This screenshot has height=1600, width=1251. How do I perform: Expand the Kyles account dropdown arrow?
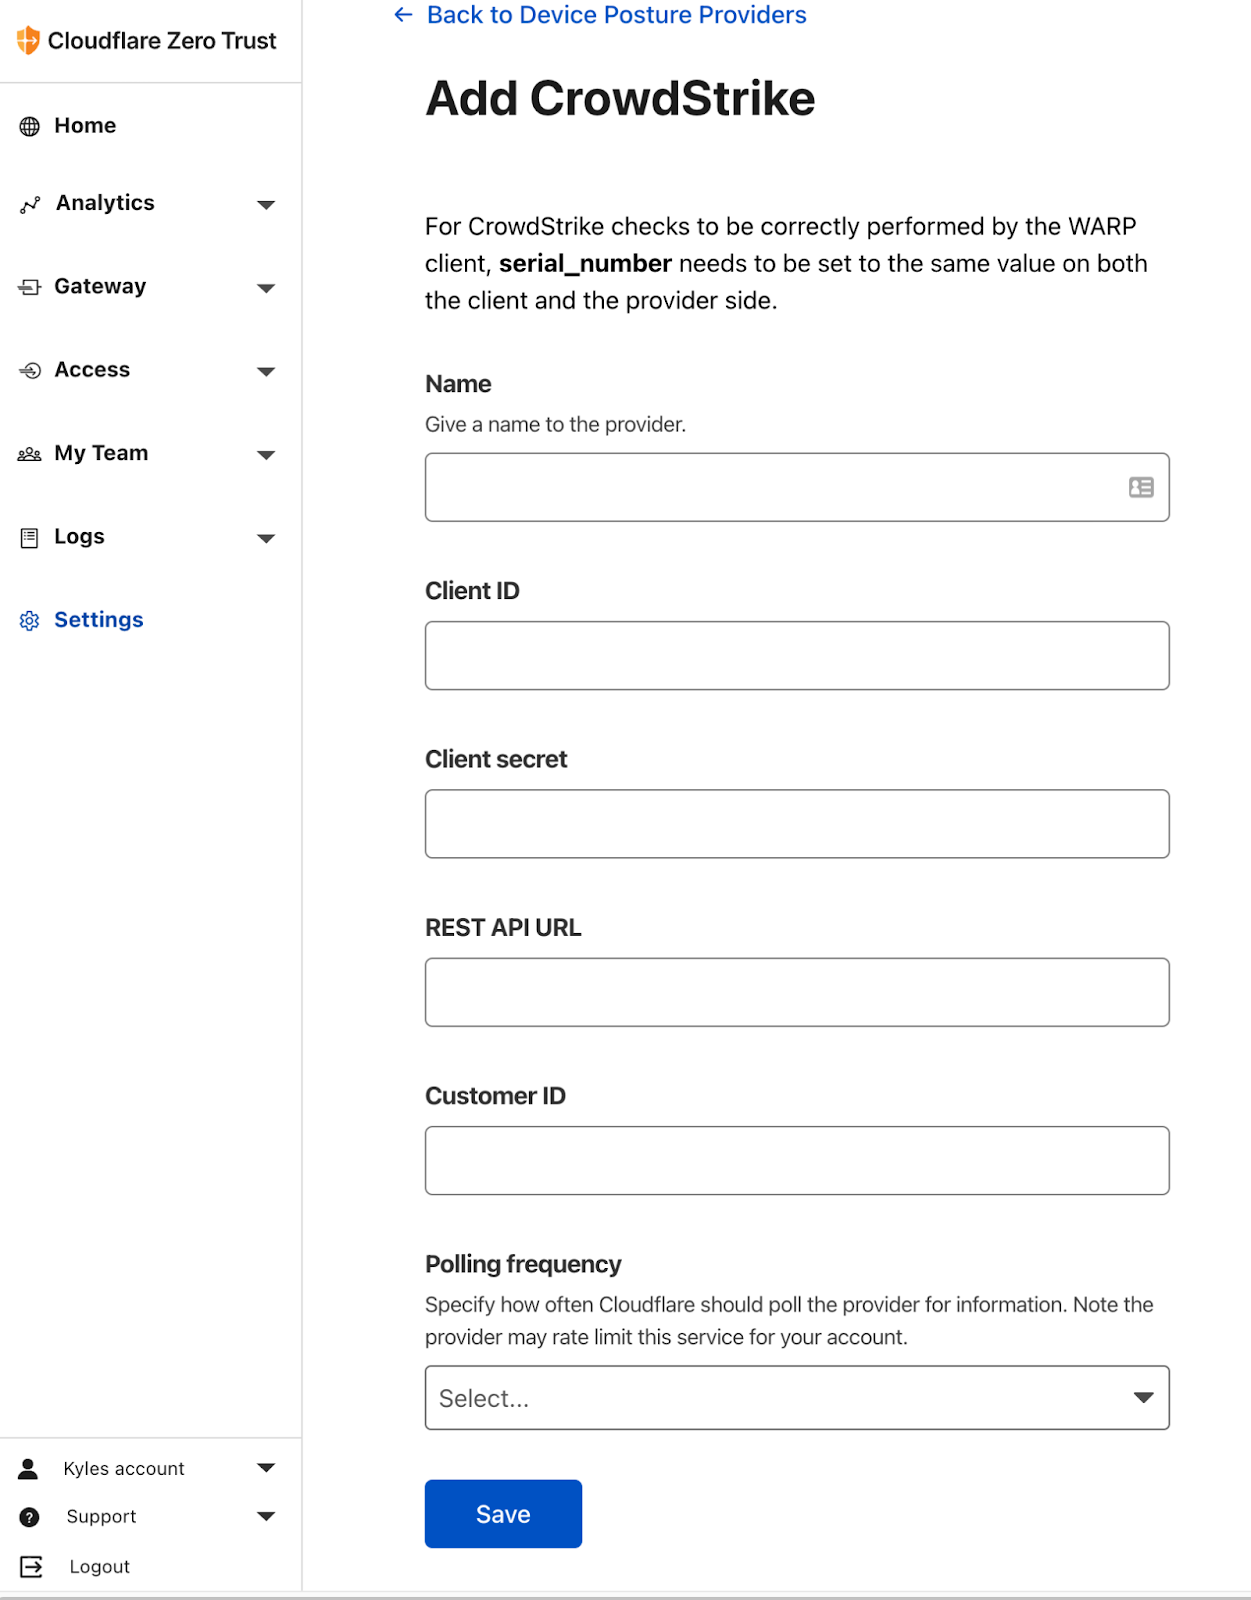[x=266, y=1468]
